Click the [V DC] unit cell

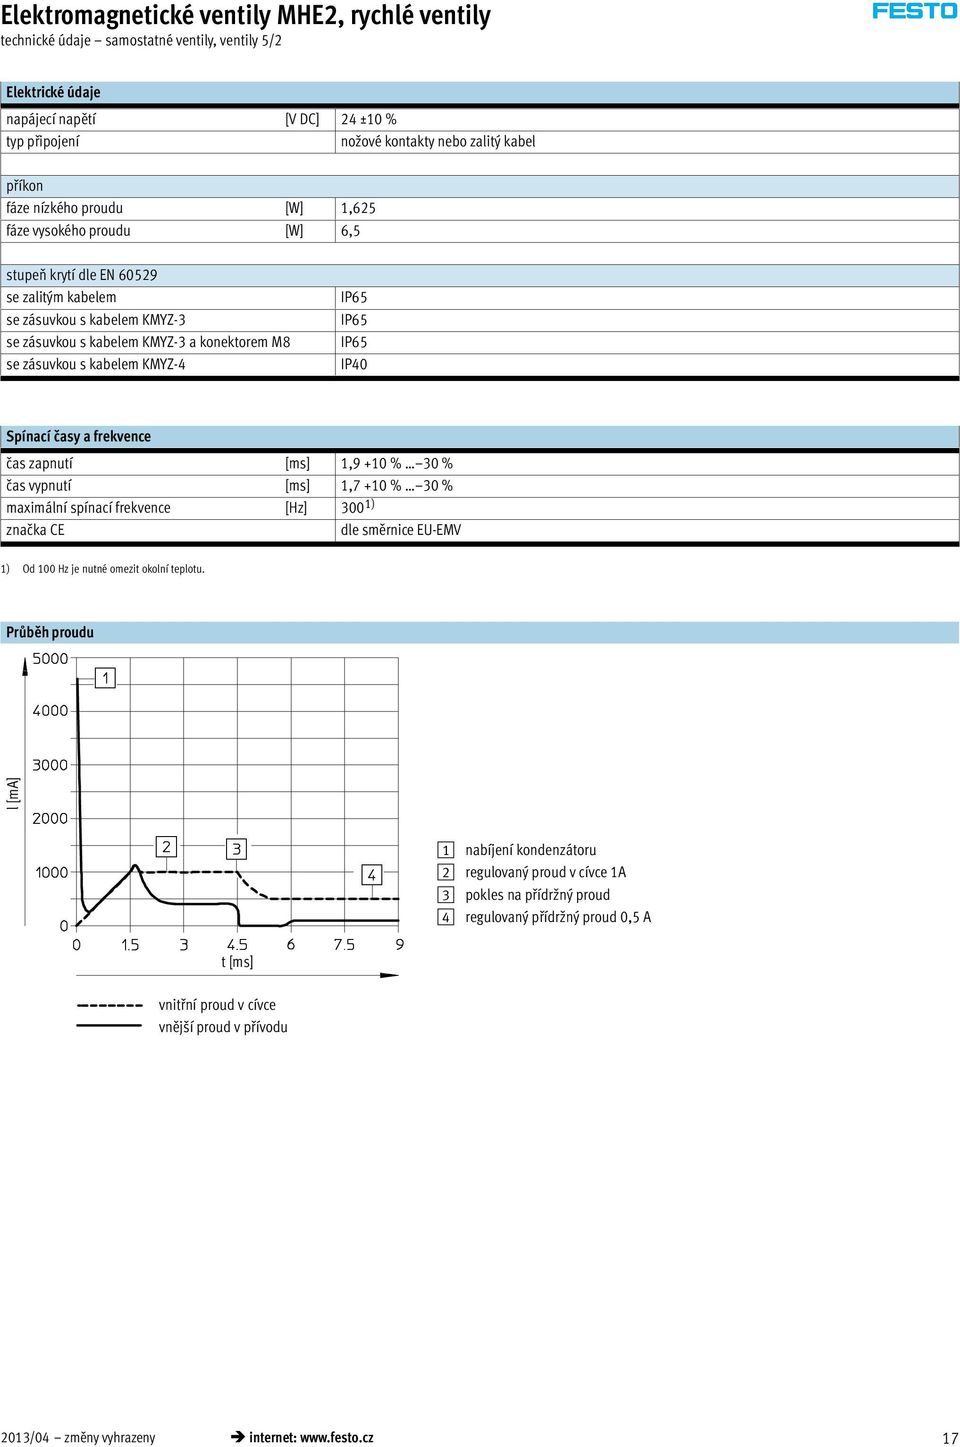click(x=303, y=119)
